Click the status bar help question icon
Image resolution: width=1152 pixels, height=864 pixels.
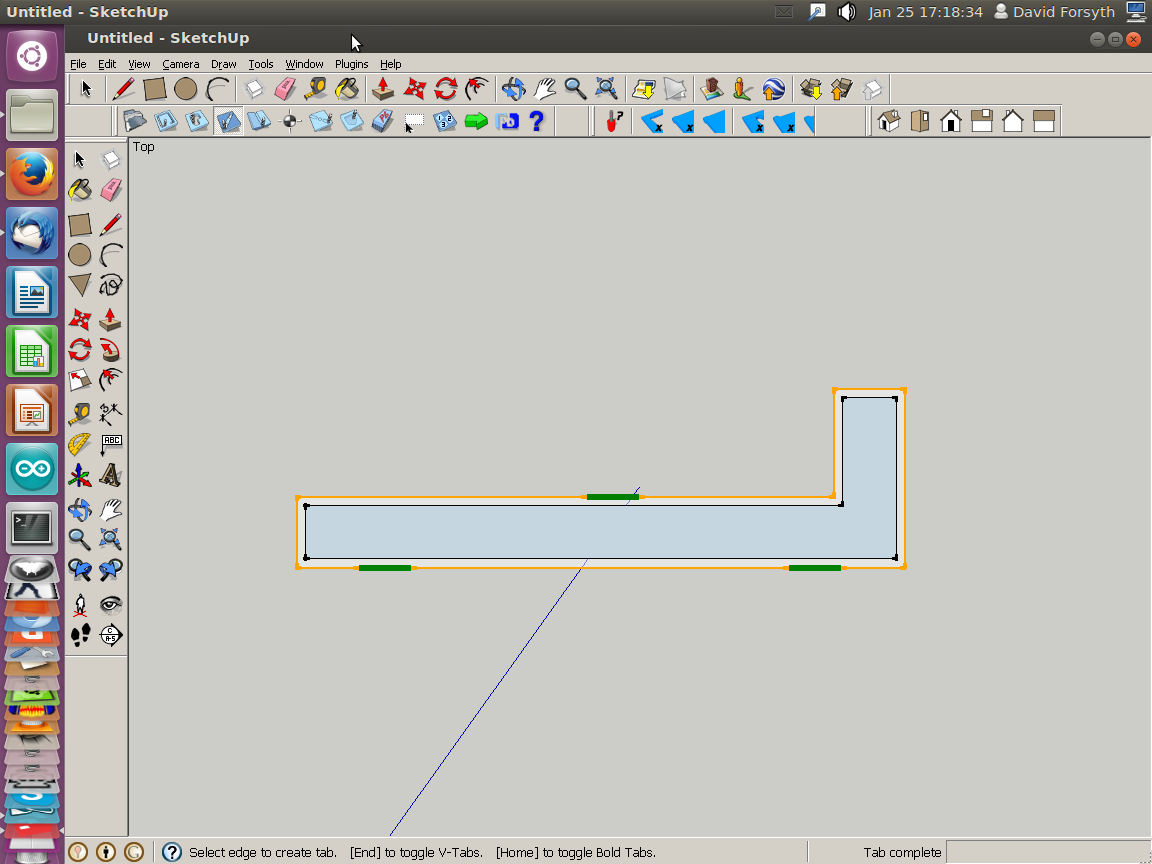(x=171, y=852)
